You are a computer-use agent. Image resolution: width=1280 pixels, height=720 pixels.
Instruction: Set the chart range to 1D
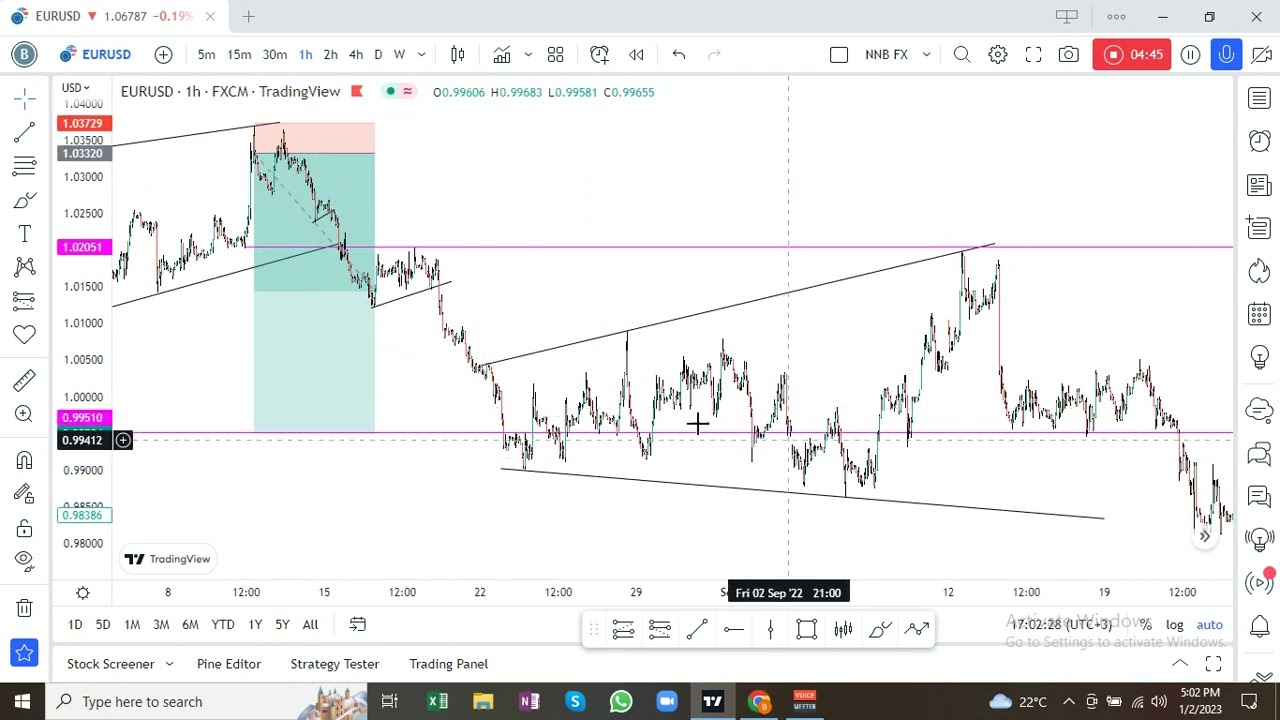coord(75,625)
